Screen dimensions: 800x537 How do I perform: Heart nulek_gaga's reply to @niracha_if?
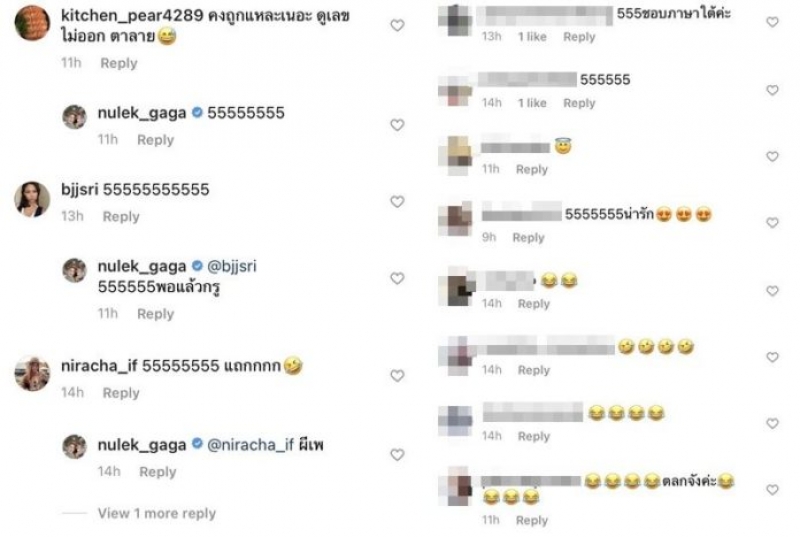point(397,454)
